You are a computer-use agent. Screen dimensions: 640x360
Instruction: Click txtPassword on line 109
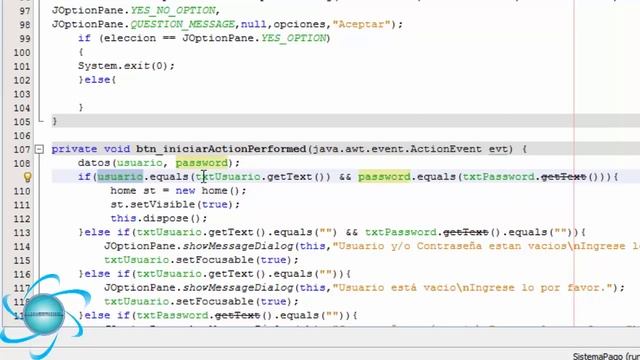(498, 177)
